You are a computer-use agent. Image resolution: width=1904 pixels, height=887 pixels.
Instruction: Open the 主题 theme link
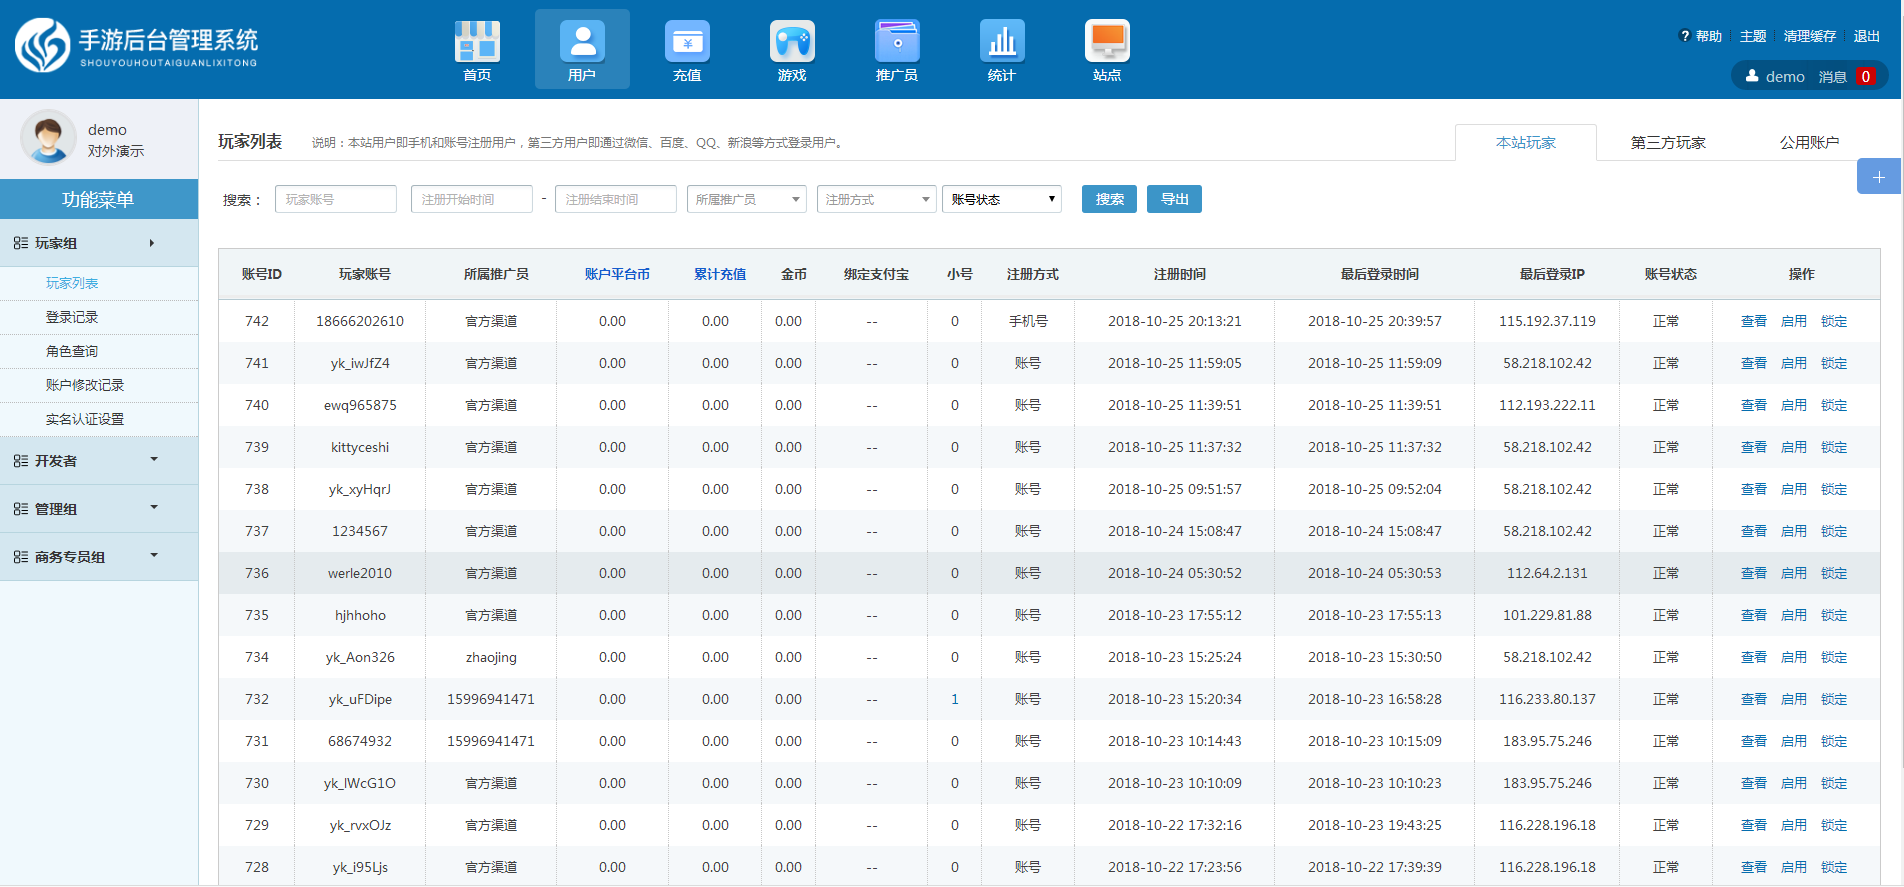coord(1753,36)
